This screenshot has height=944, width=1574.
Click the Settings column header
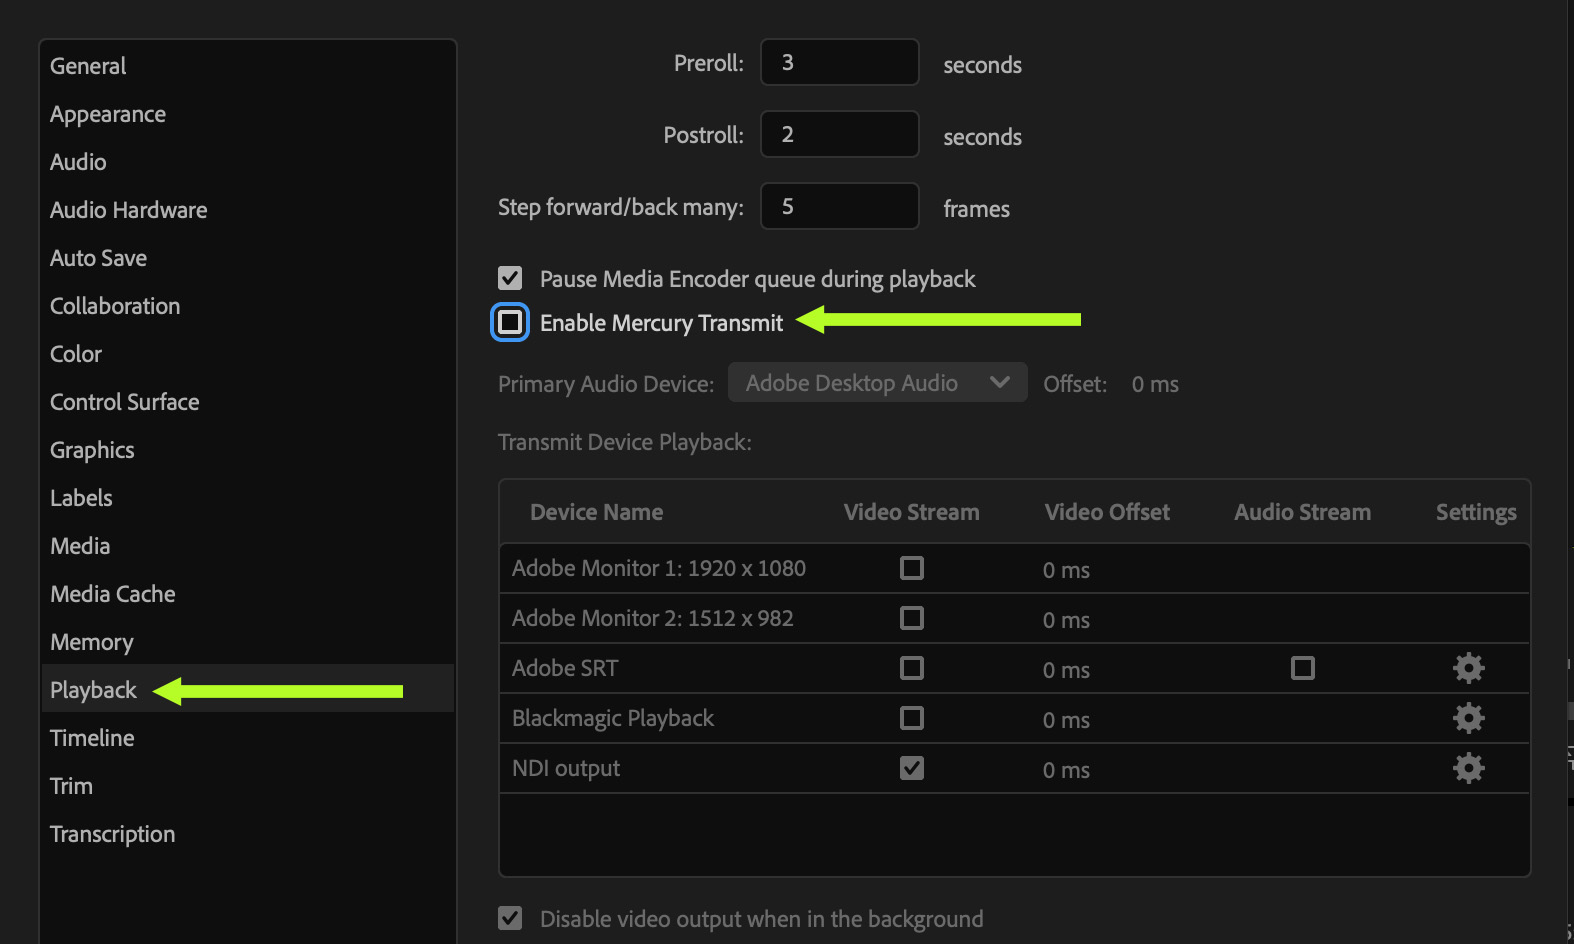pos(1476,512)
